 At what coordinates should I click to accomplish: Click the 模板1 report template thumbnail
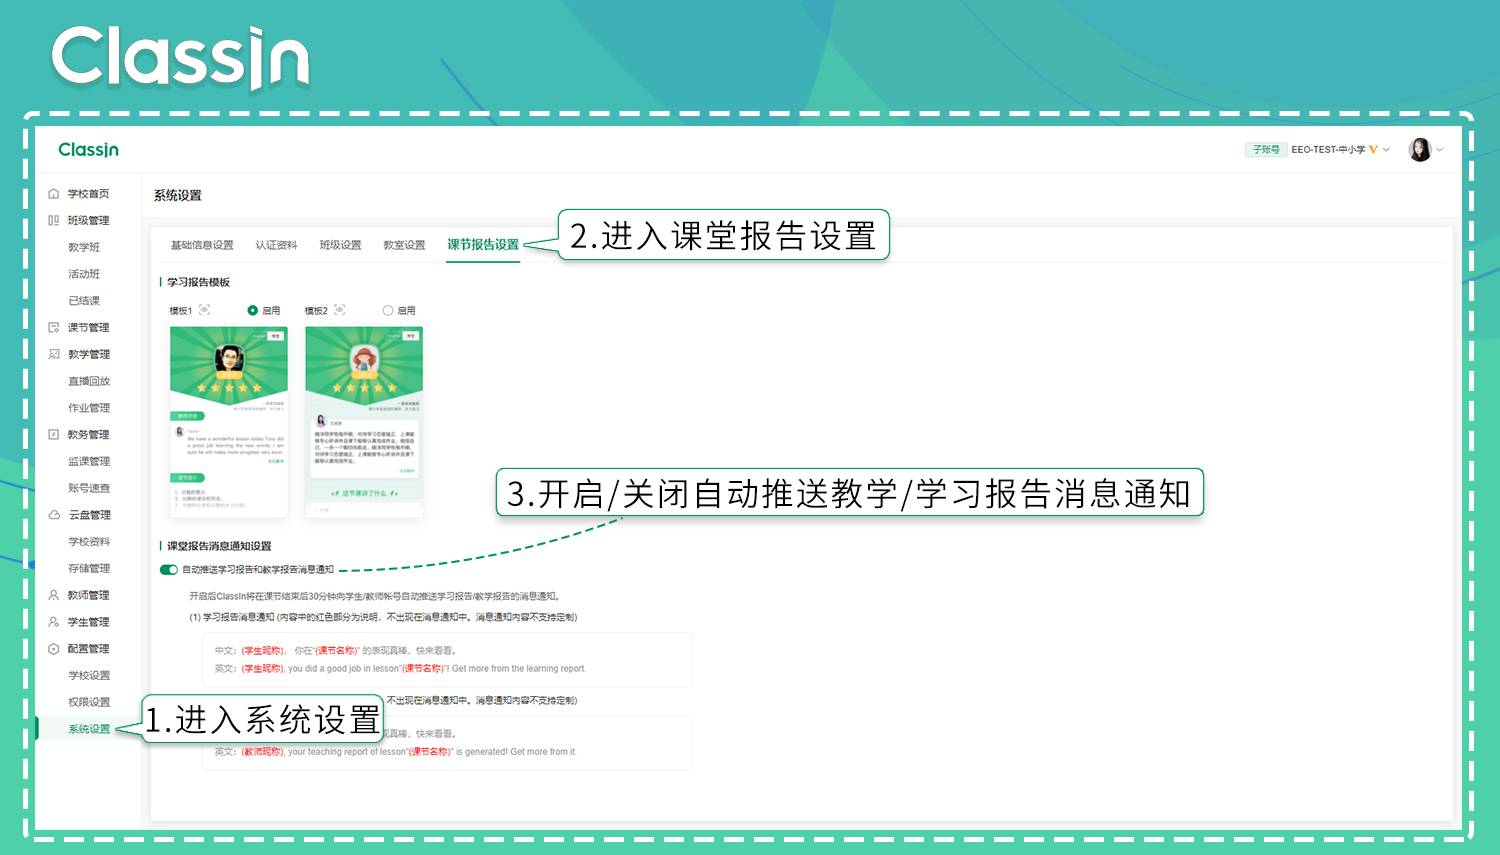229,421
